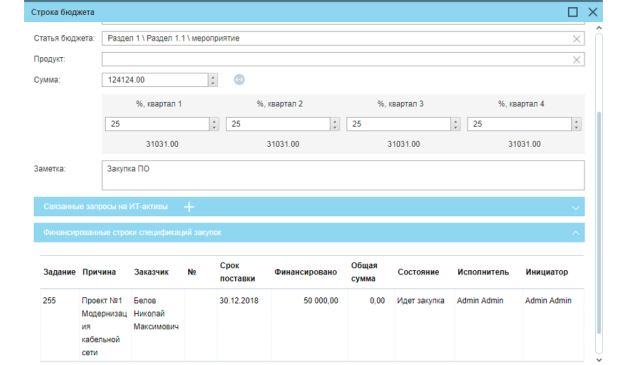Clear the Статья бюджета field with its X
The image size is (627, 365).
point(576,39)
